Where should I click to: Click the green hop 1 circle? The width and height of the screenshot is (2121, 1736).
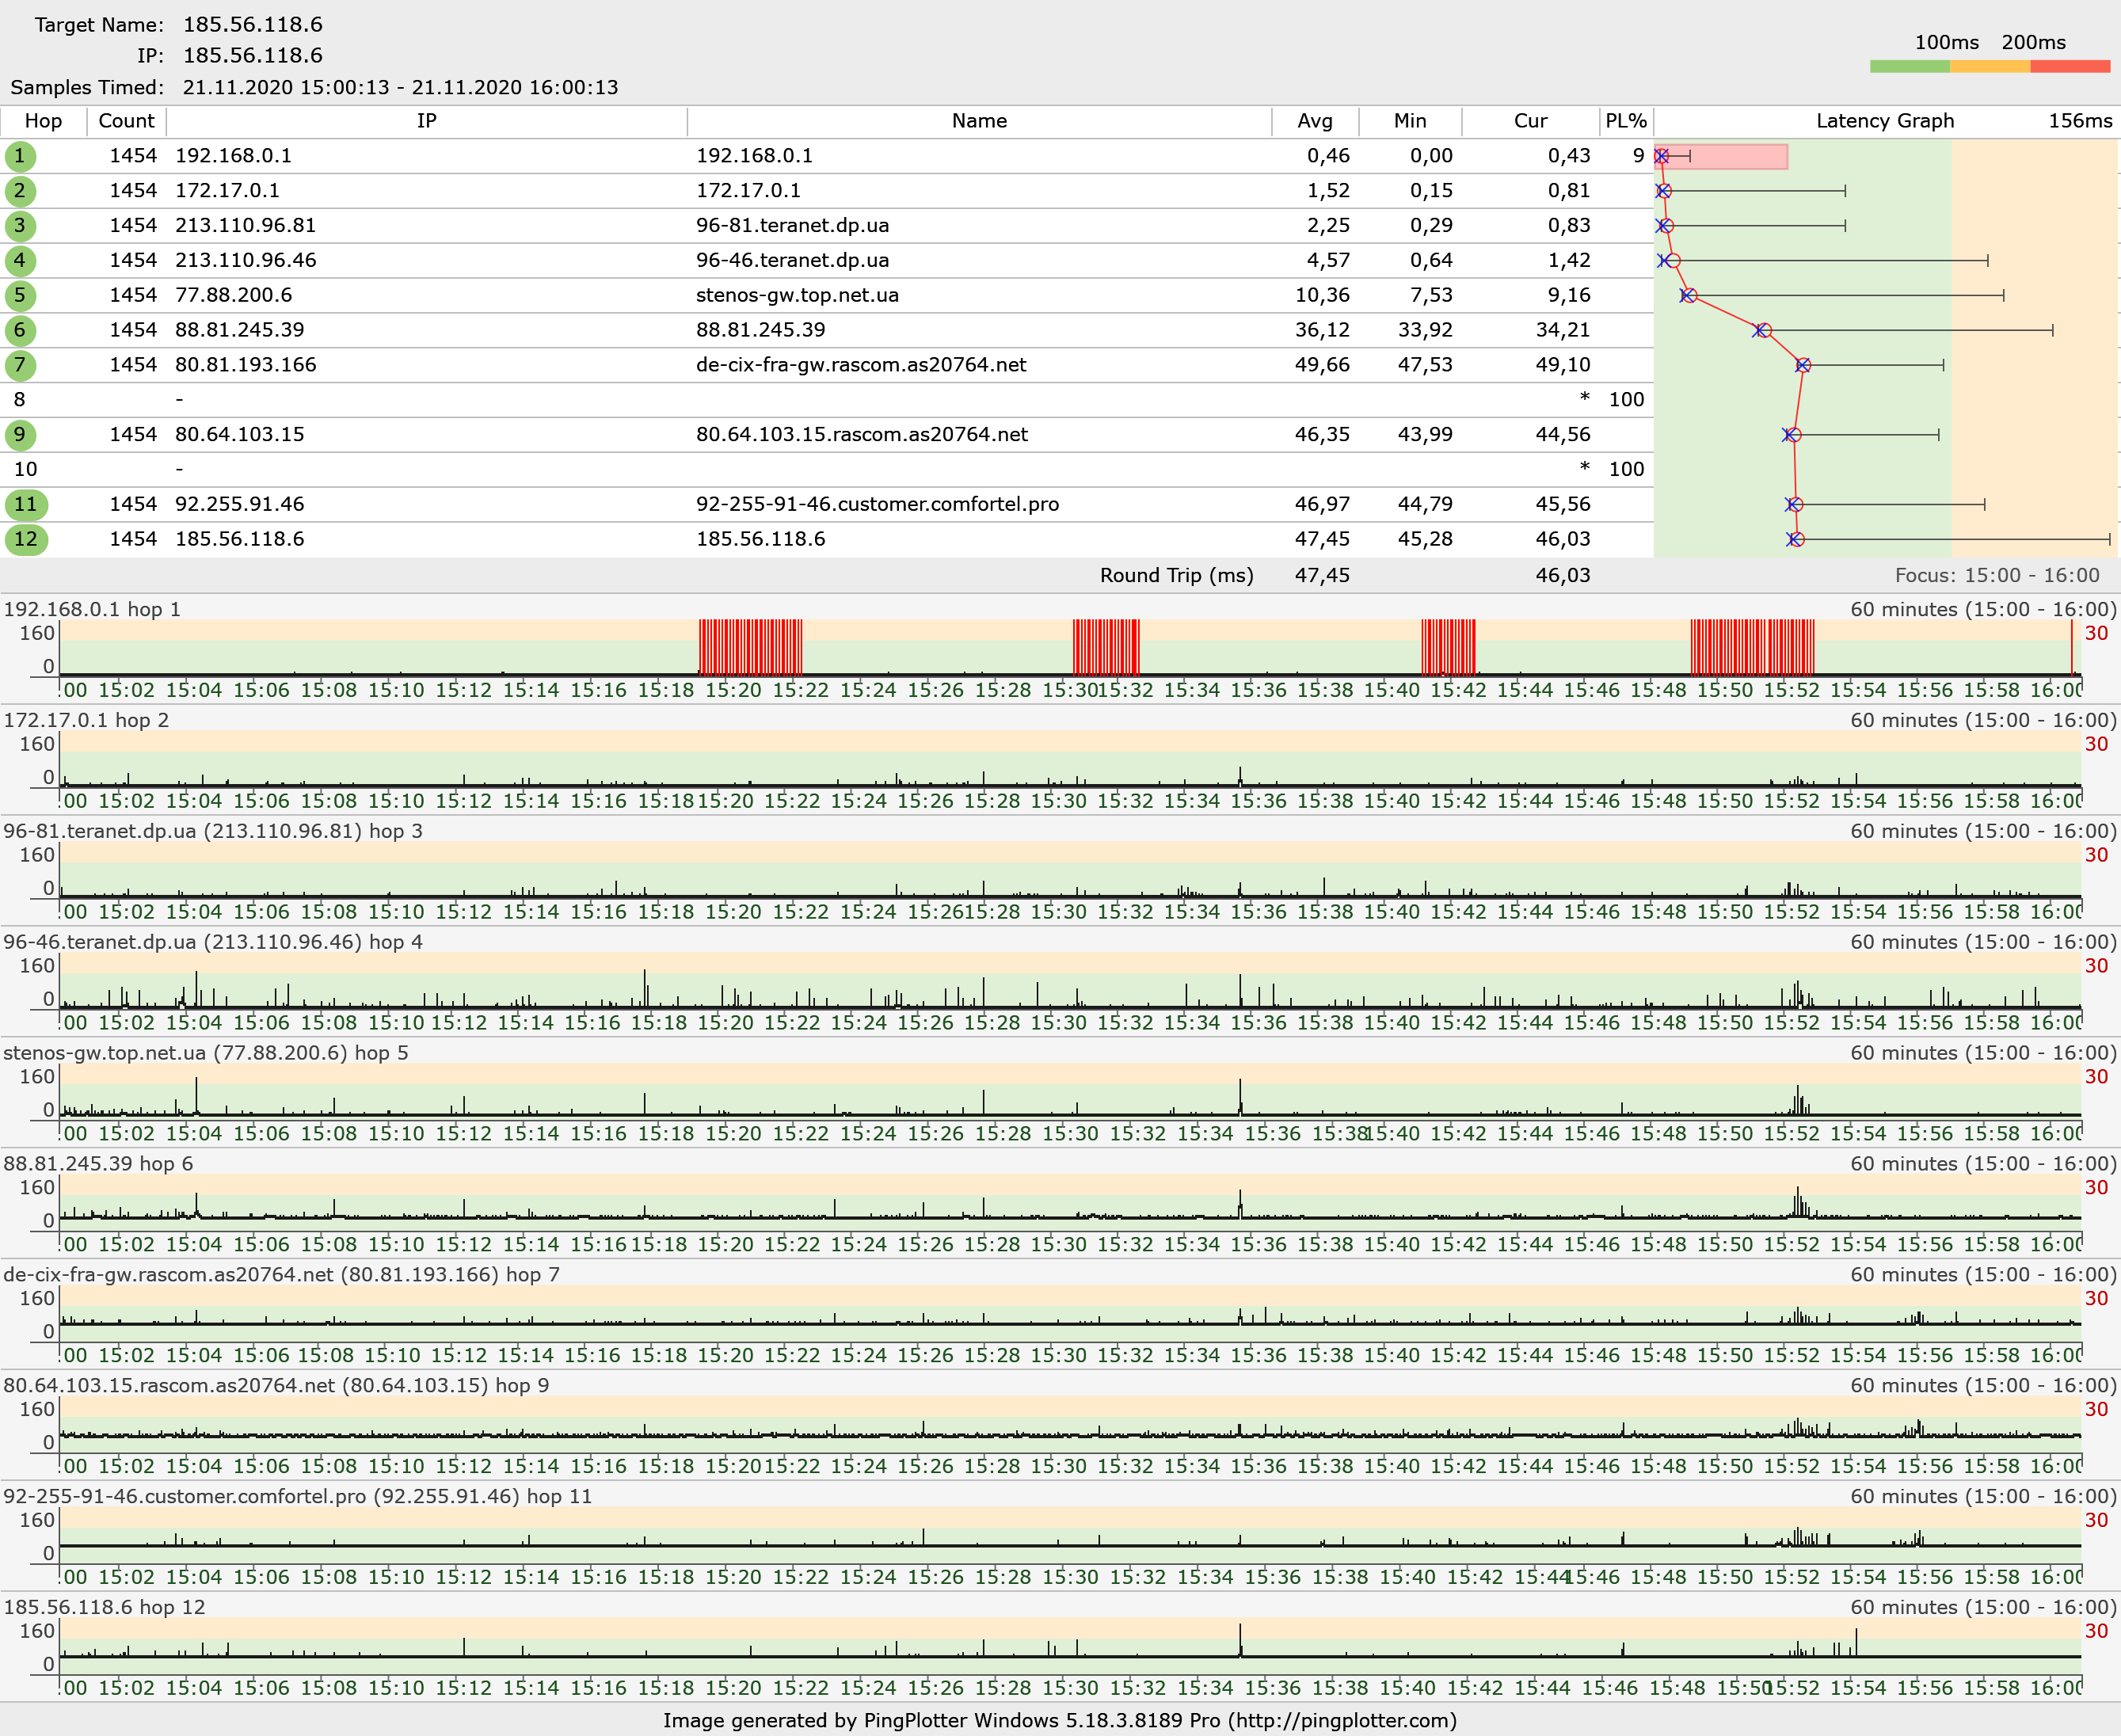[20, 156]
